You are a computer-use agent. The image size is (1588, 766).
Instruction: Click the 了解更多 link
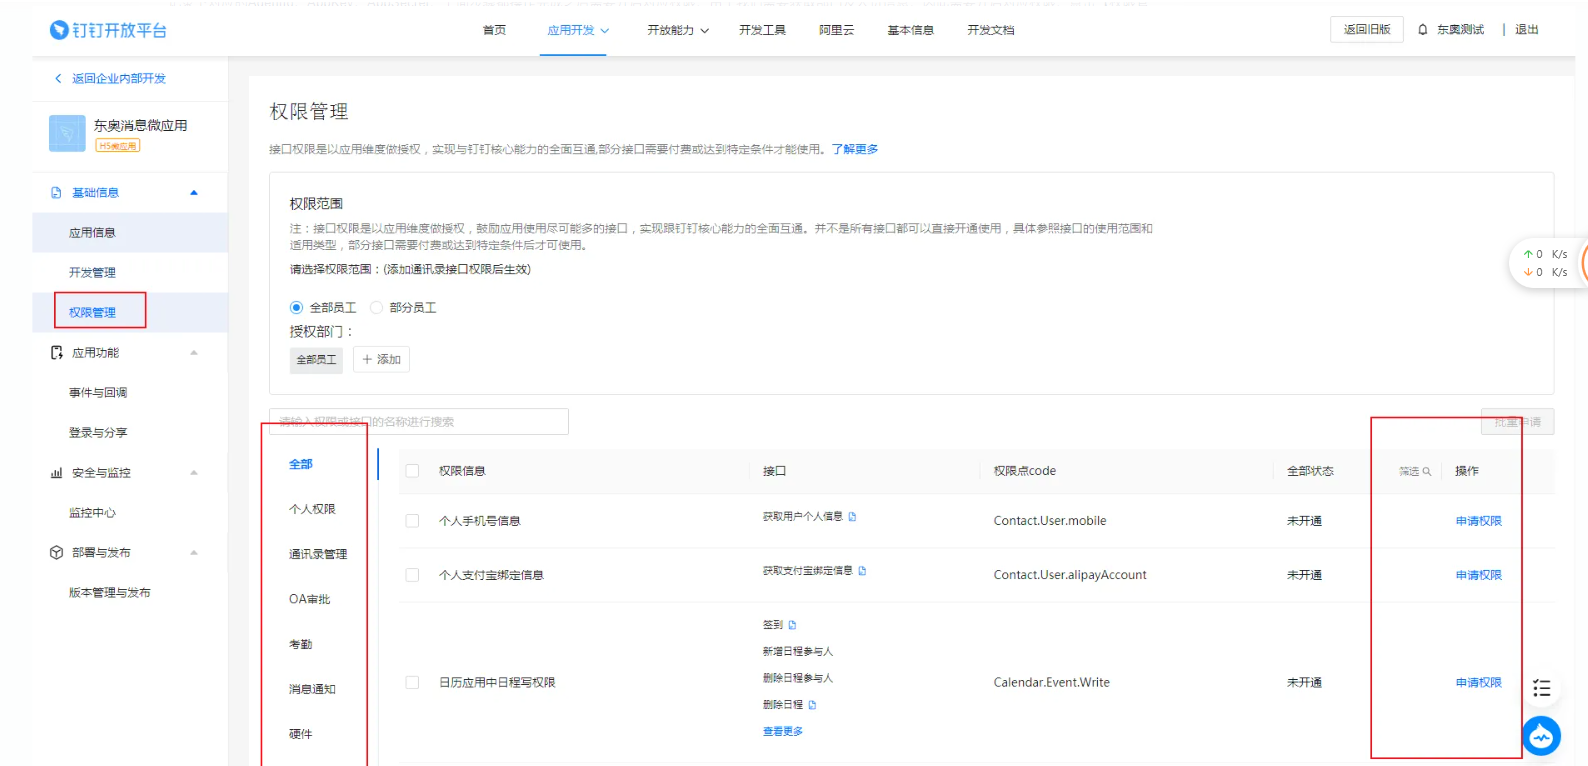pos(855,149)
